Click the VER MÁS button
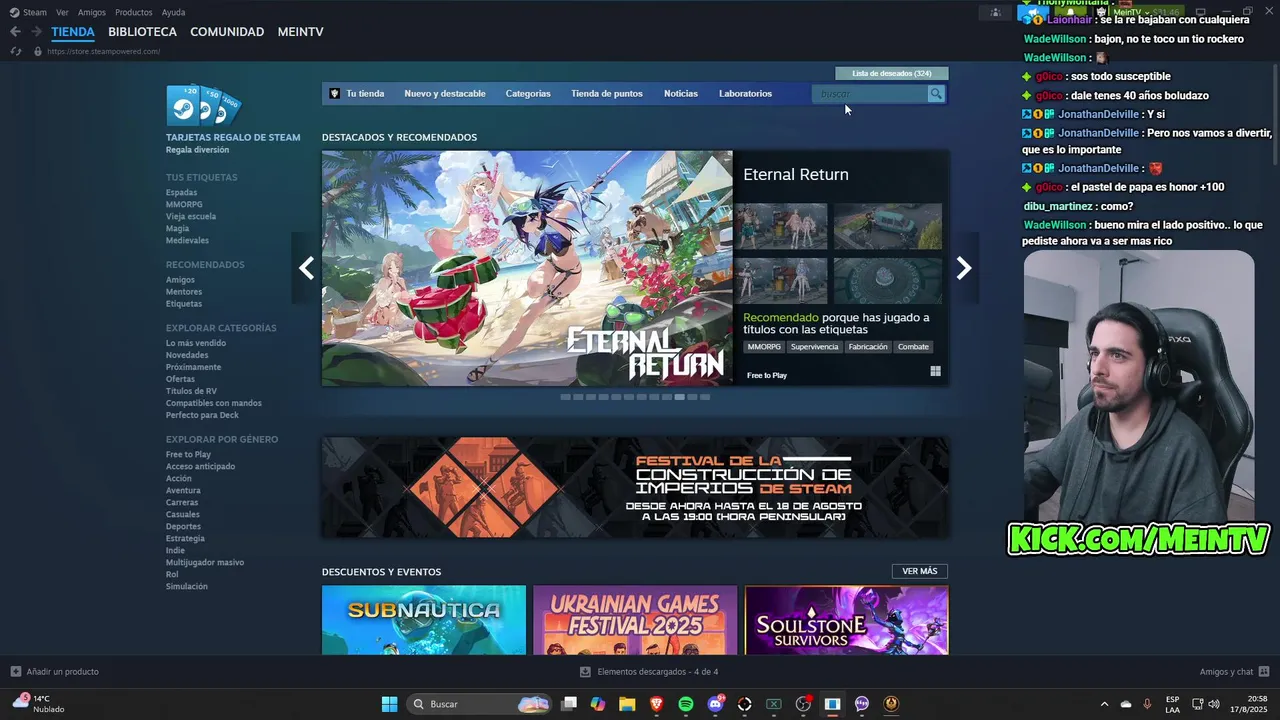The image size is (1280, 720). (x=920, y=571)
